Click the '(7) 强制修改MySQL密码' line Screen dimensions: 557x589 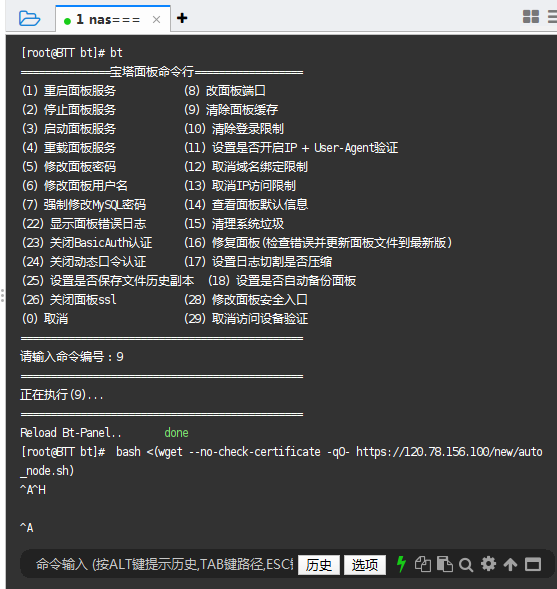(84, 205)
